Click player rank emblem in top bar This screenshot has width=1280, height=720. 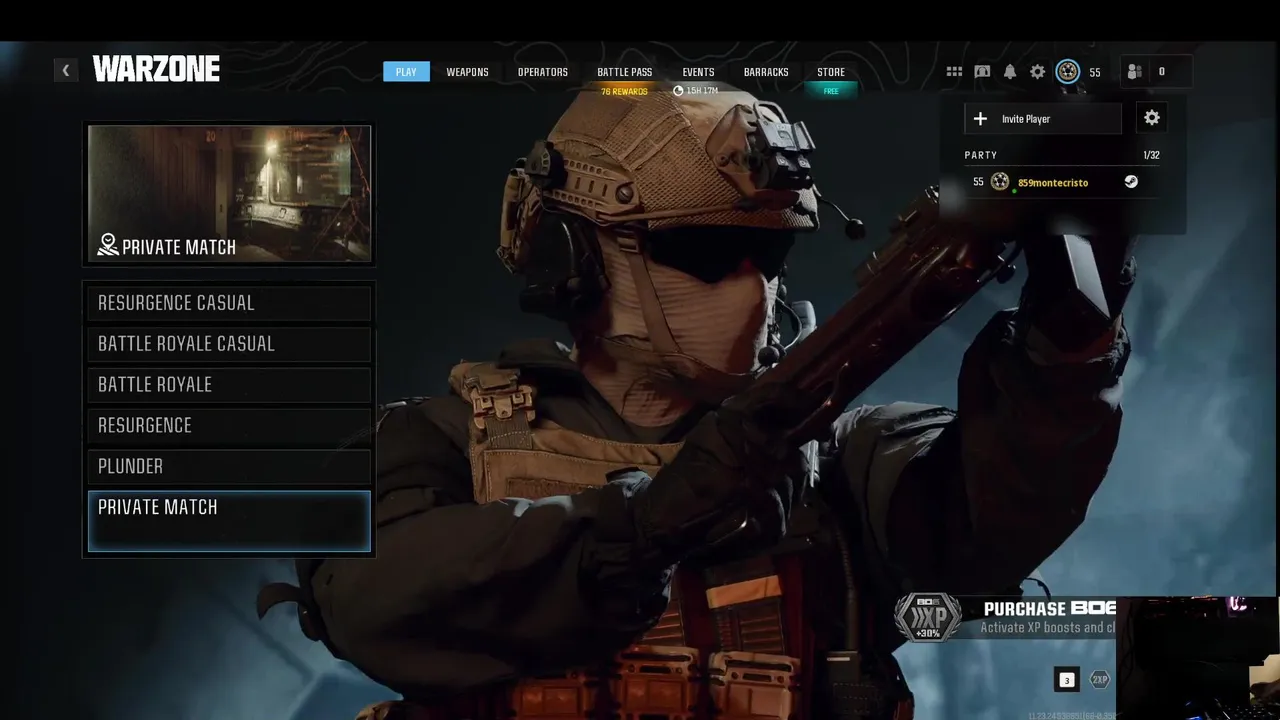[1067, 72]
